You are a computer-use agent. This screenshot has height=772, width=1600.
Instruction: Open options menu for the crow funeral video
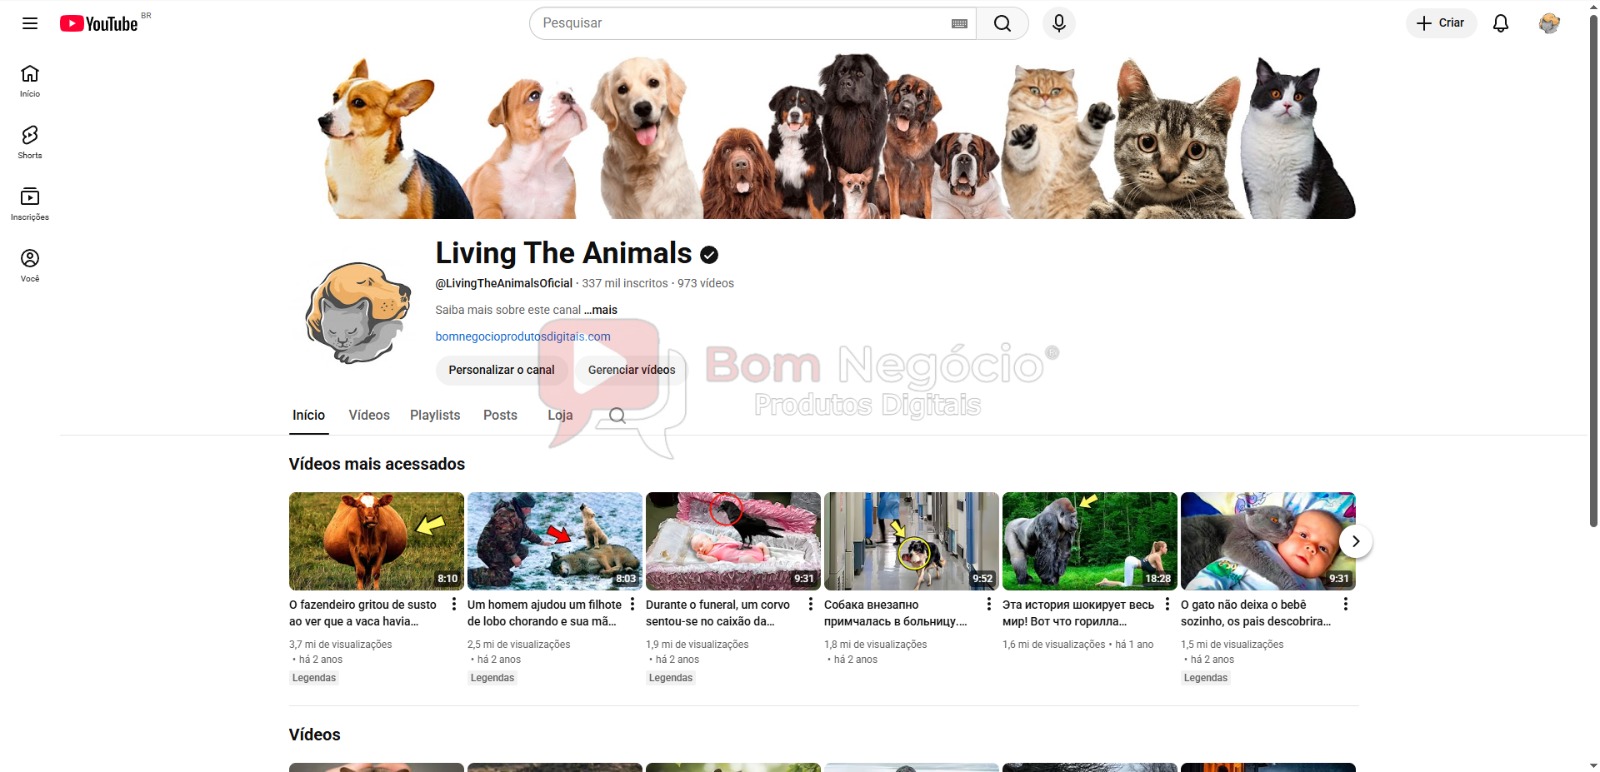811,604
